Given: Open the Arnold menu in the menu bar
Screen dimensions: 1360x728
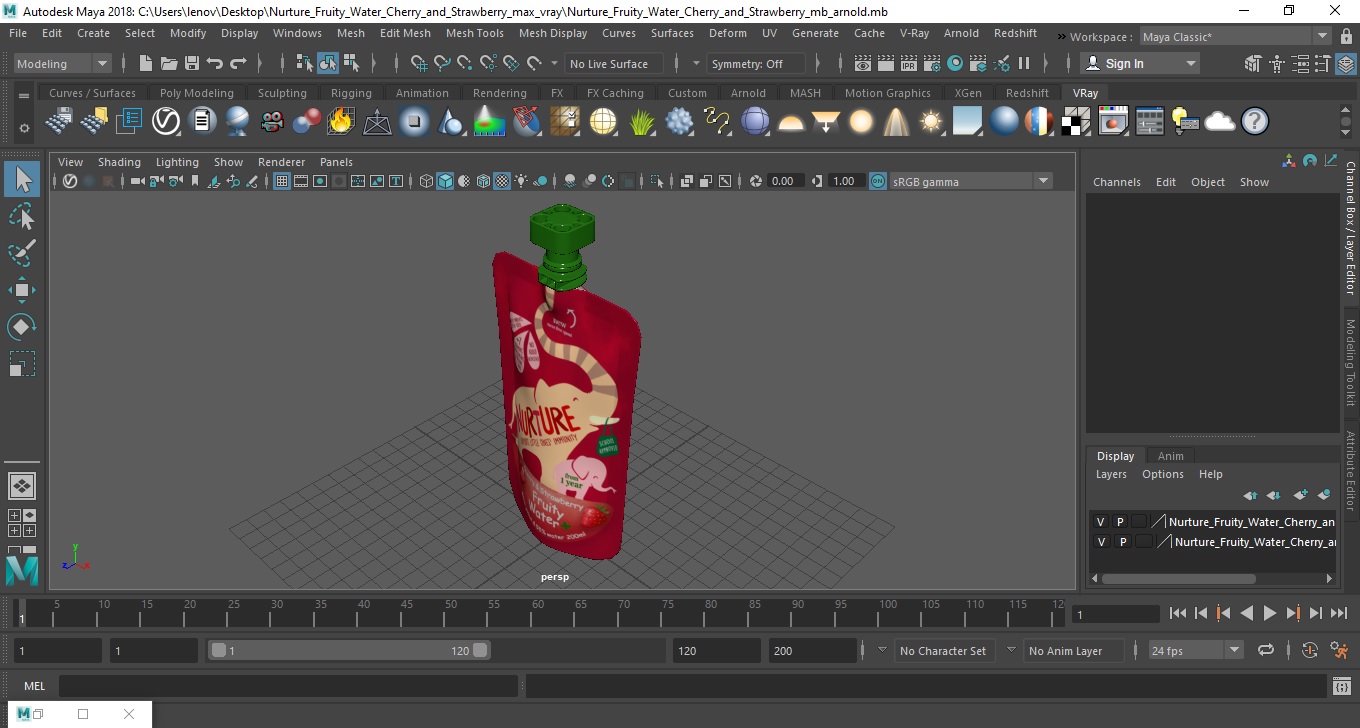Looking at the screenshot, I should coord(961,33).
